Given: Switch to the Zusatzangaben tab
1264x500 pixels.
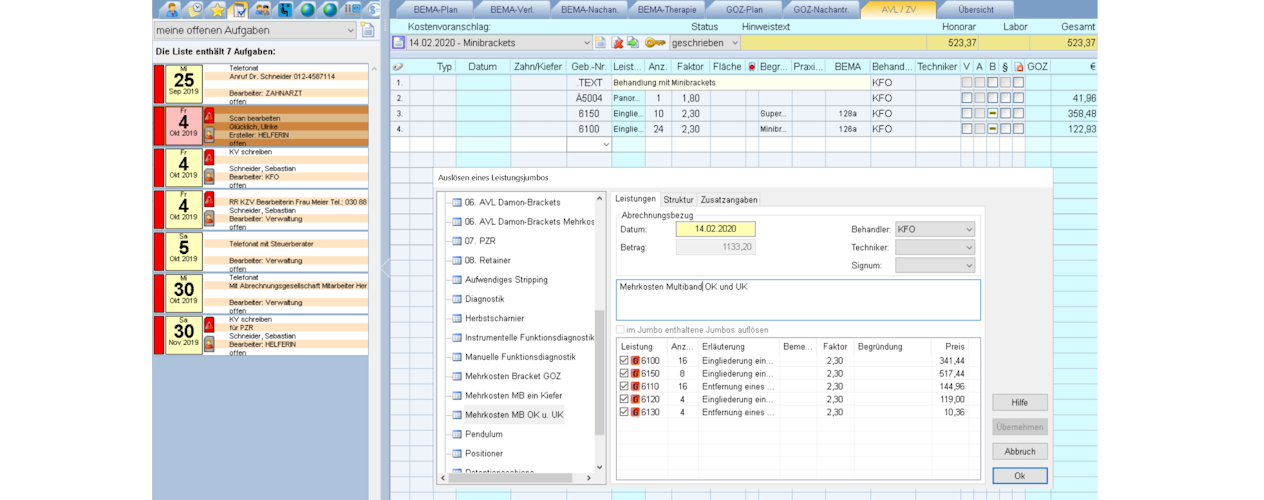Looking at the screenshot, I should point(728,200).
